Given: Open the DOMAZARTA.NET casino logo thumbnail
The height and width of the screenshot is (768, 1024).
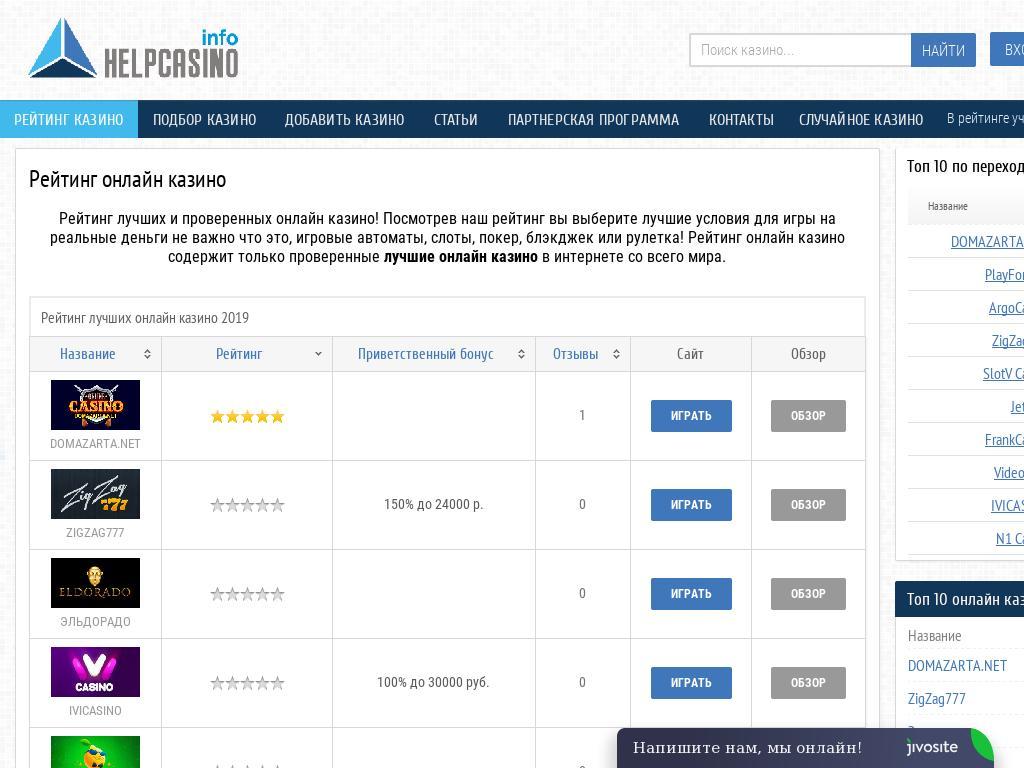Looking at the screenshot, I should pos(95,405).
